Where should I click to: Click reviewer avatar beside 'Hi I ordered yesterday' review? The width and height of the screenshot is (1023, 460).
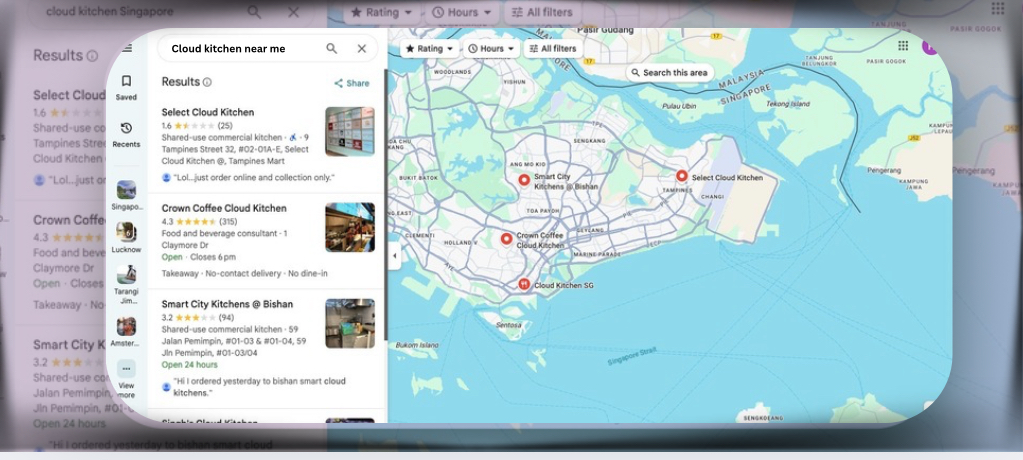click(166, 387)
